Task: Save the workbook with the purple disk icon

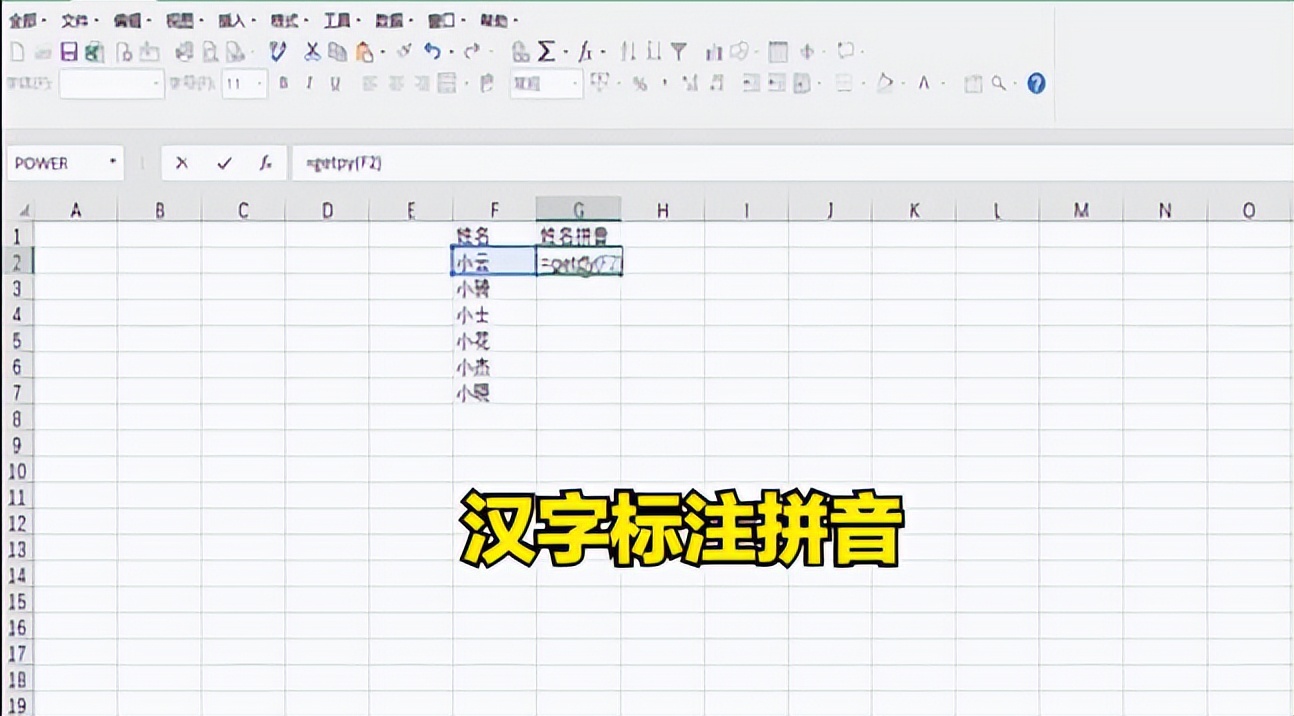Action: click(69, 52)
